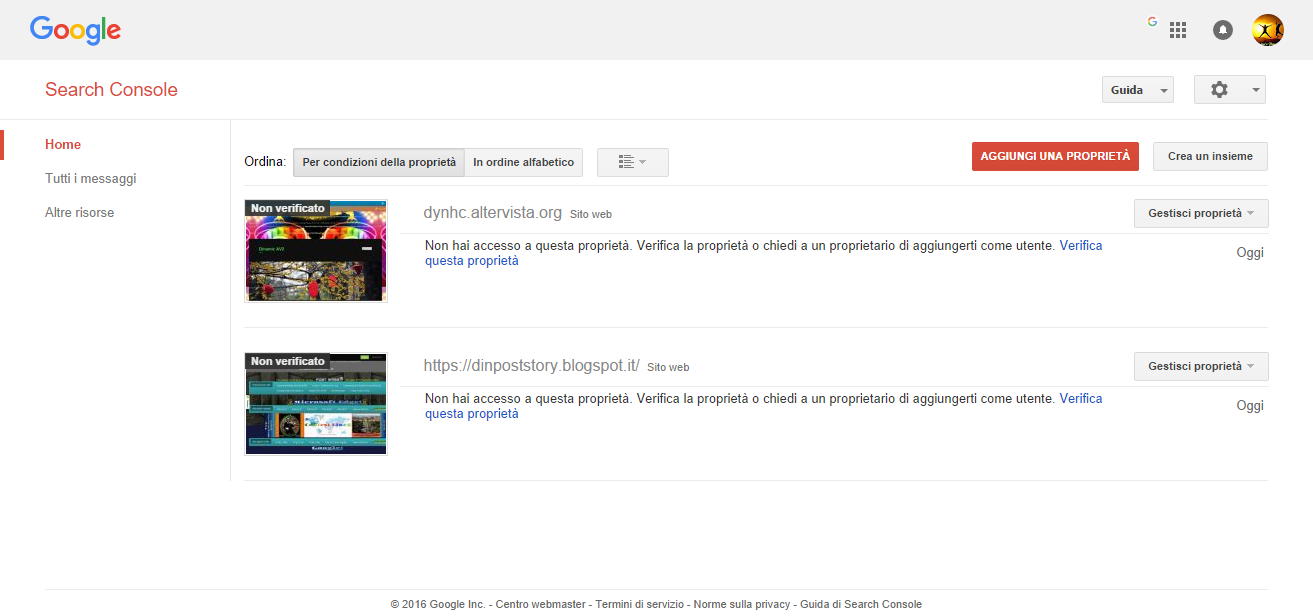Sort properties In ordine alfabetico
1313x616 pixels.
524,162
